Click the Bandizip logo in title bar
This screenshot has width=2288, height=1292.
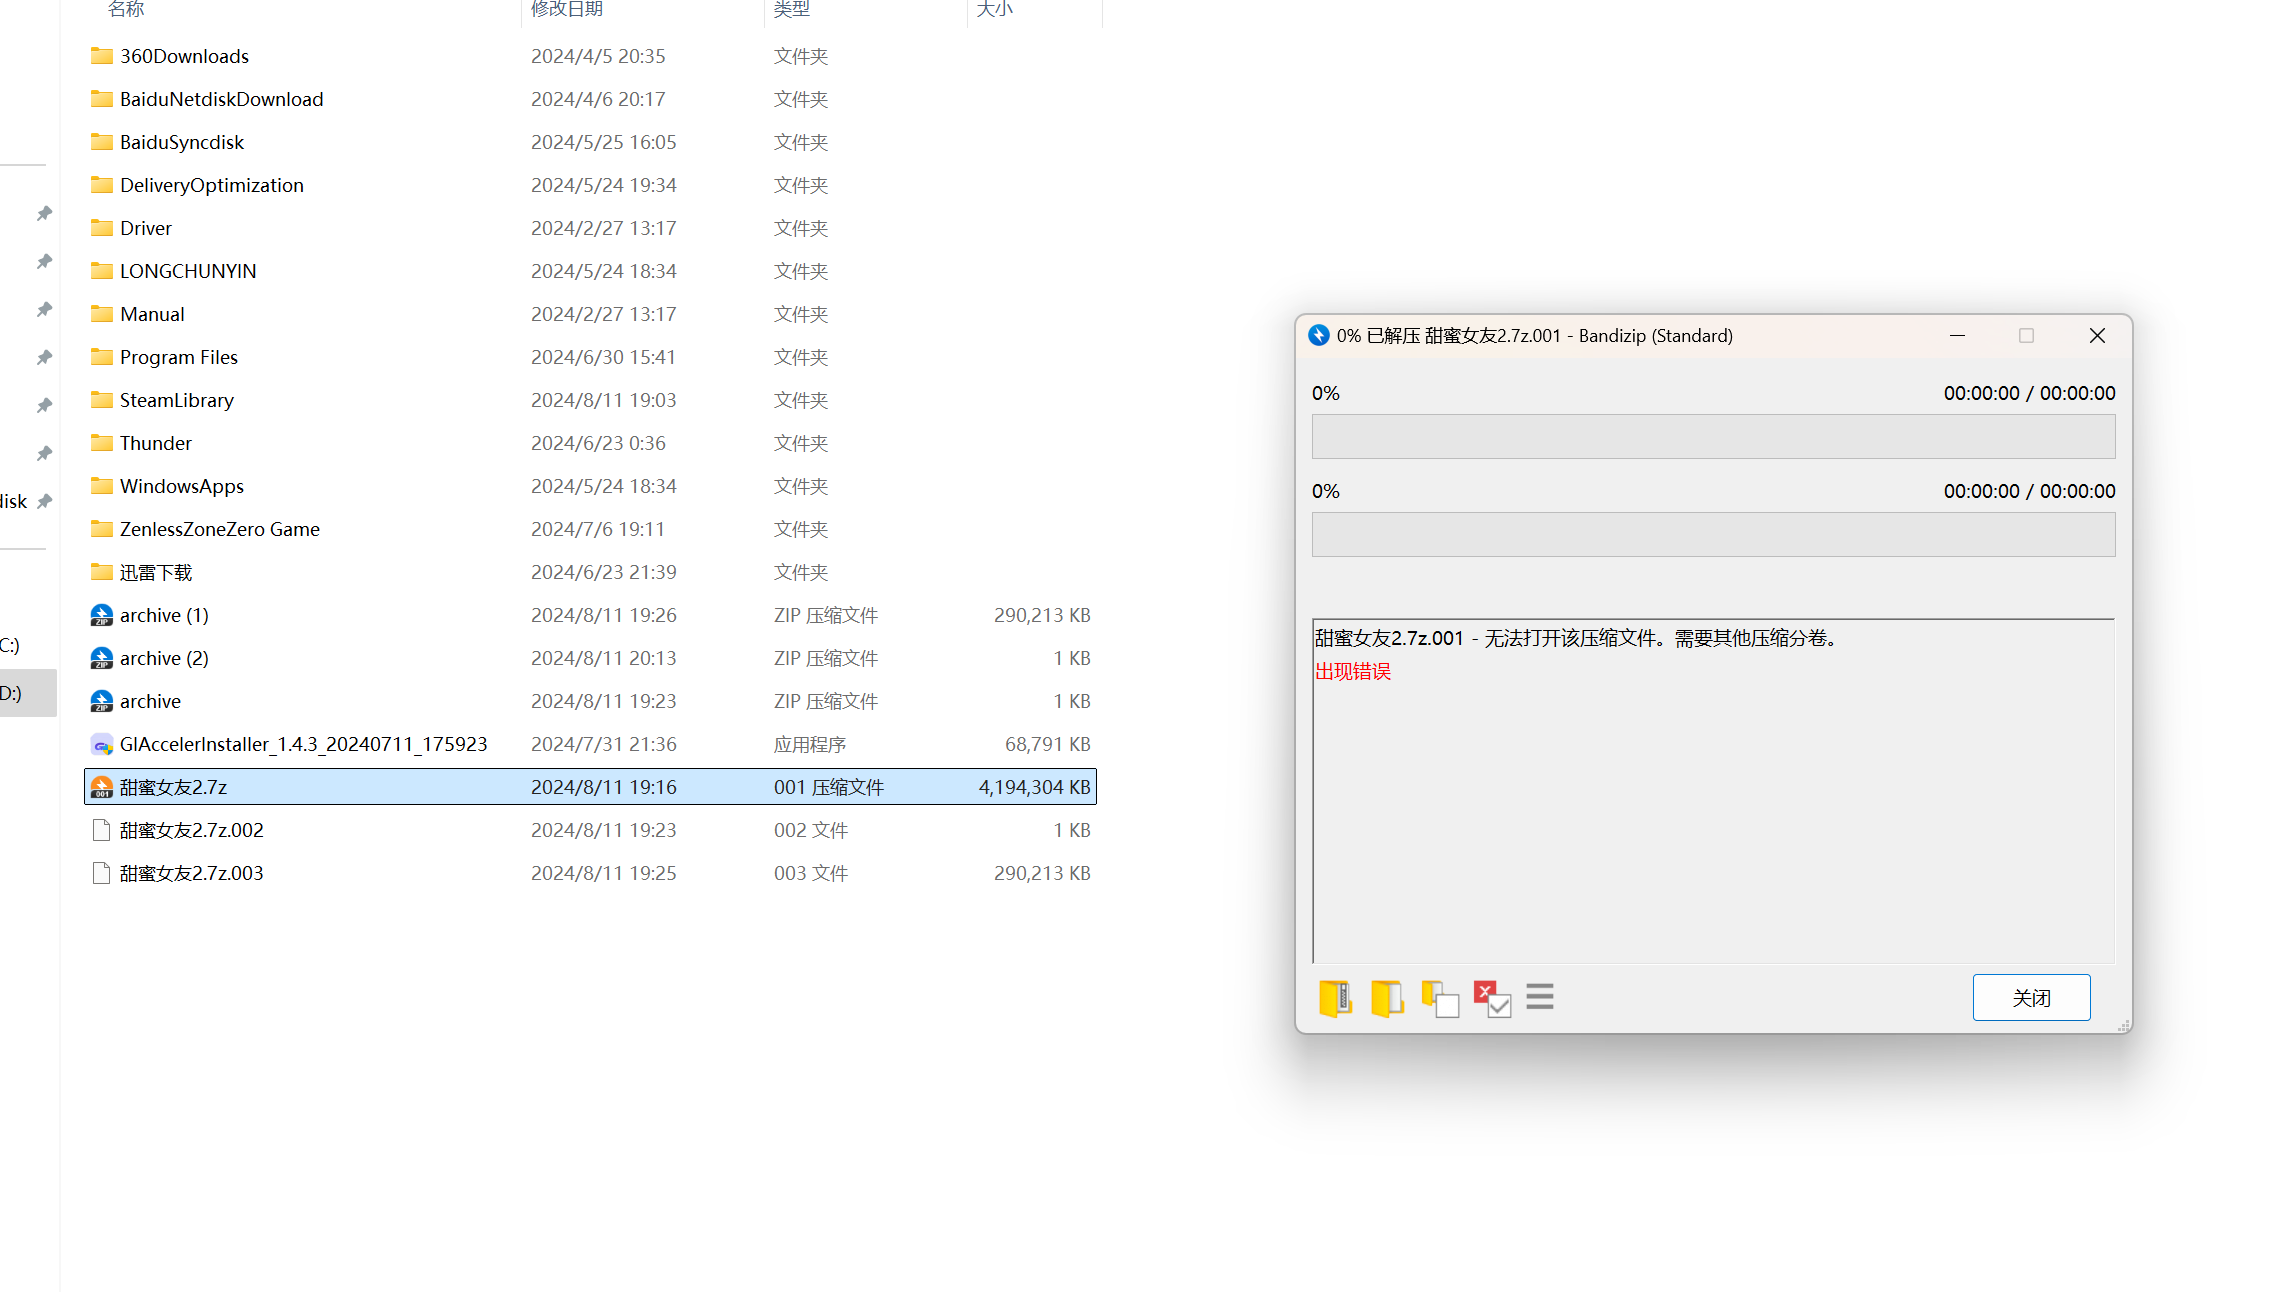tap(1319, 336)
